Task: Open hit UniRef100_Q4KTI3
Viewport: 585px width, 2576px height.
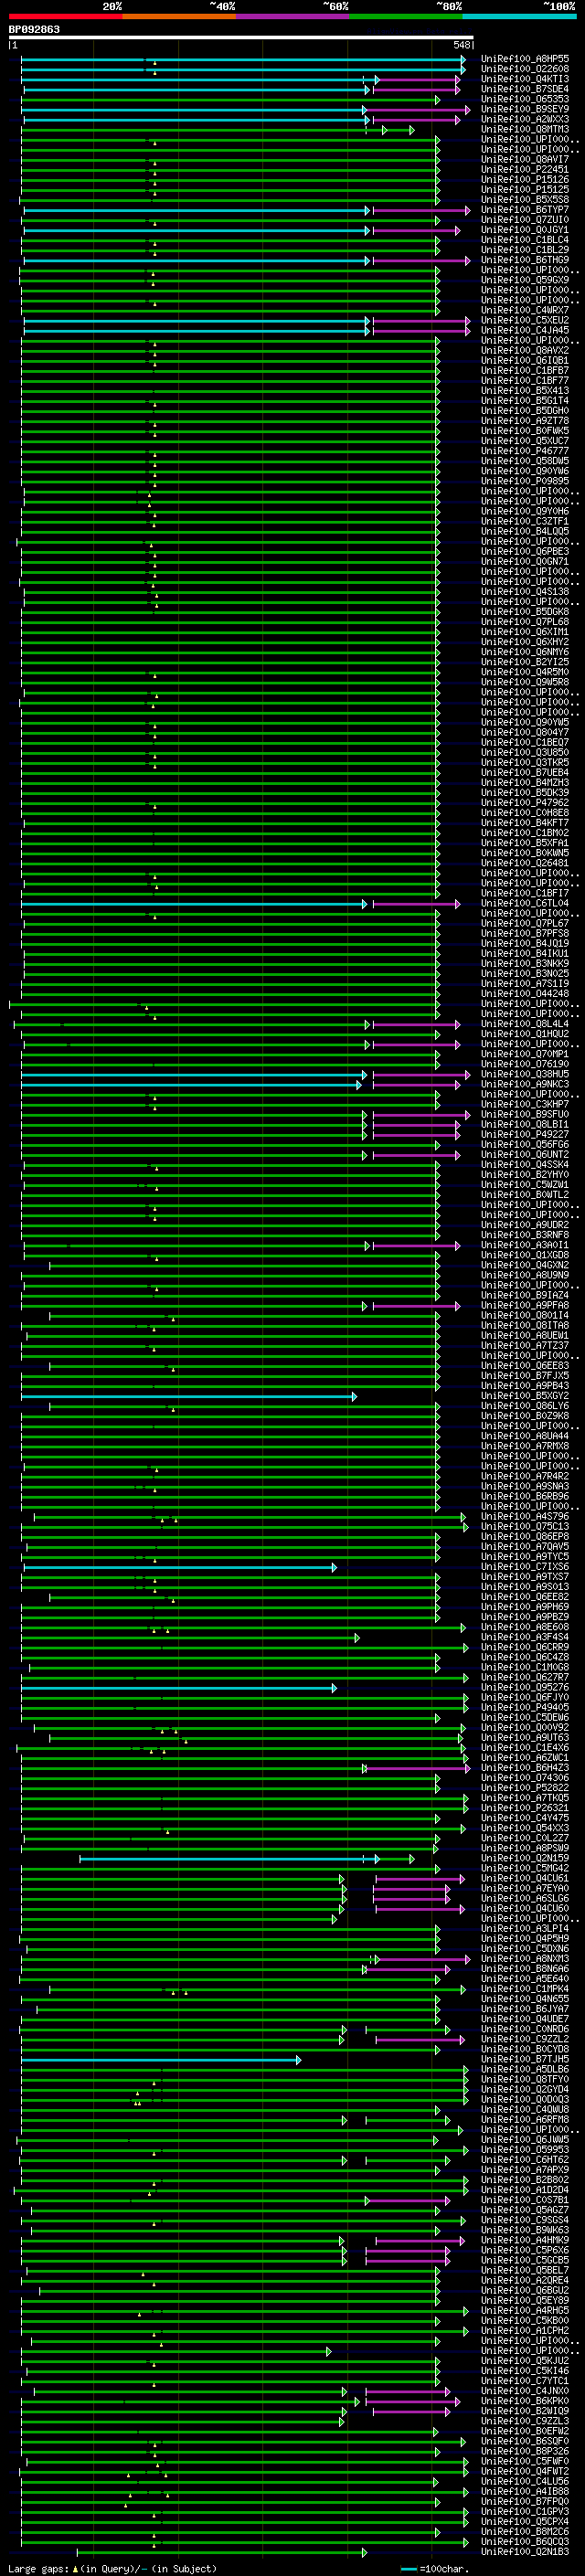Action: 525,79
